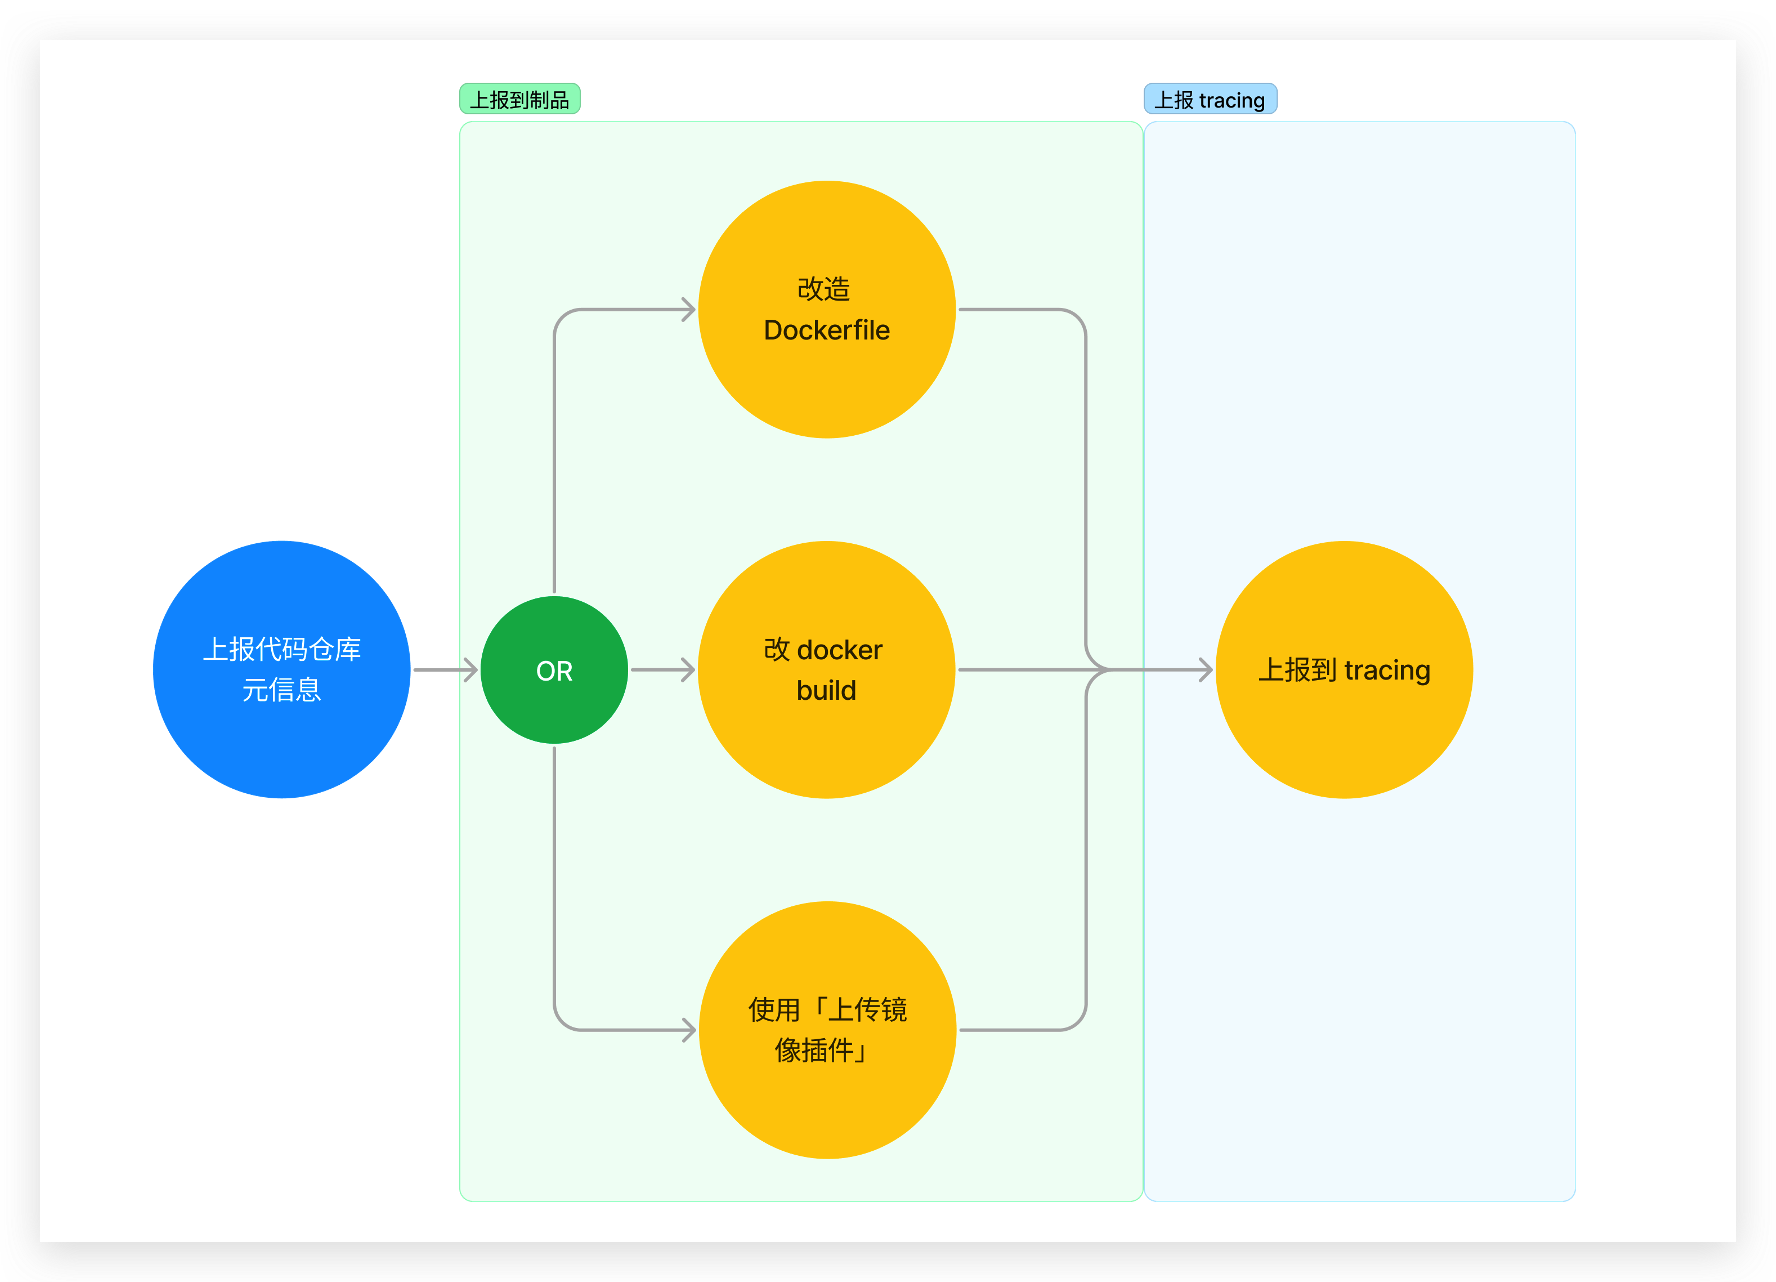Click the green OR circle node

click(554, 670)
